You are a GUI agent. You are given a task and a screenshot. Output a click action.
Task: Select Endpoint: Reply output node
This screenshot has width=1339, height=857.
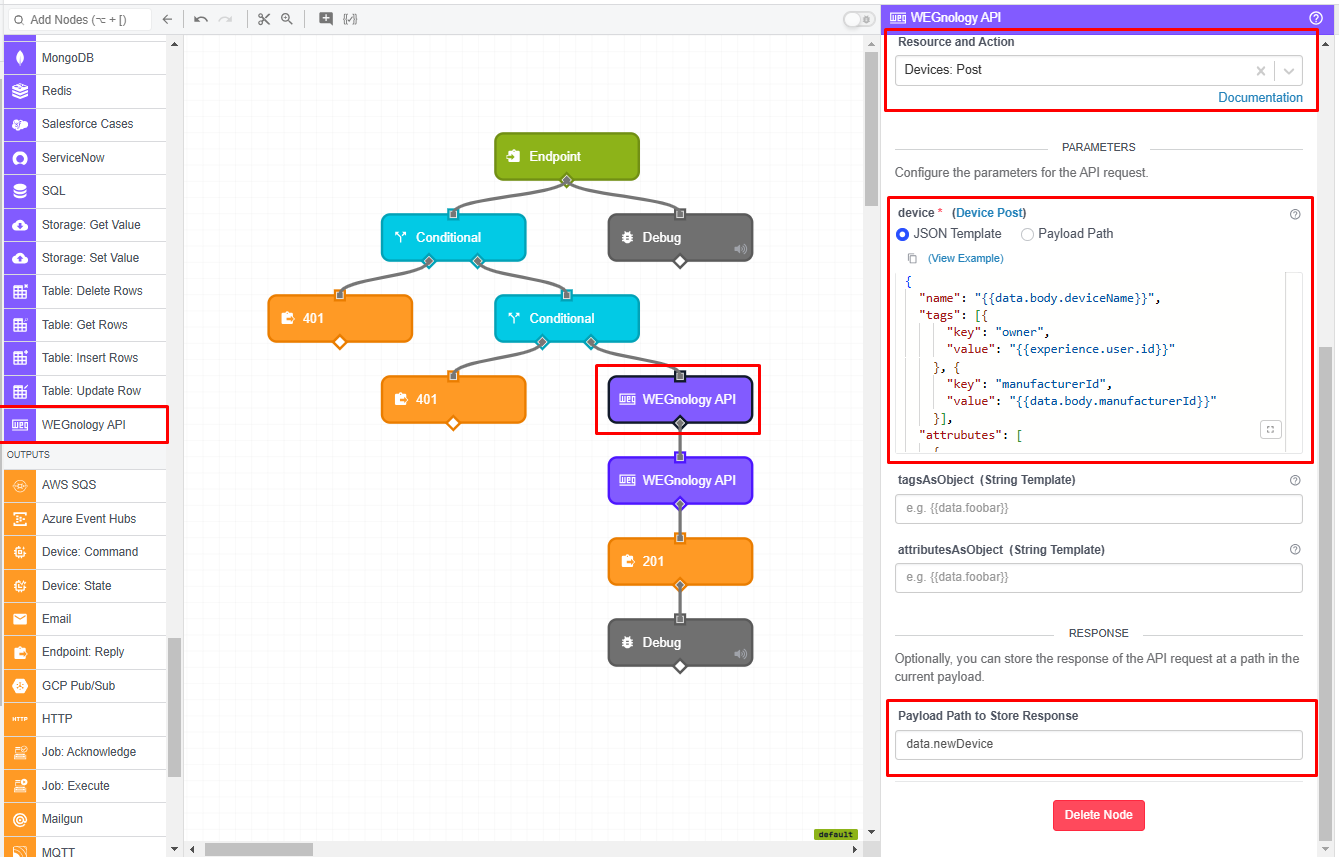84,652
